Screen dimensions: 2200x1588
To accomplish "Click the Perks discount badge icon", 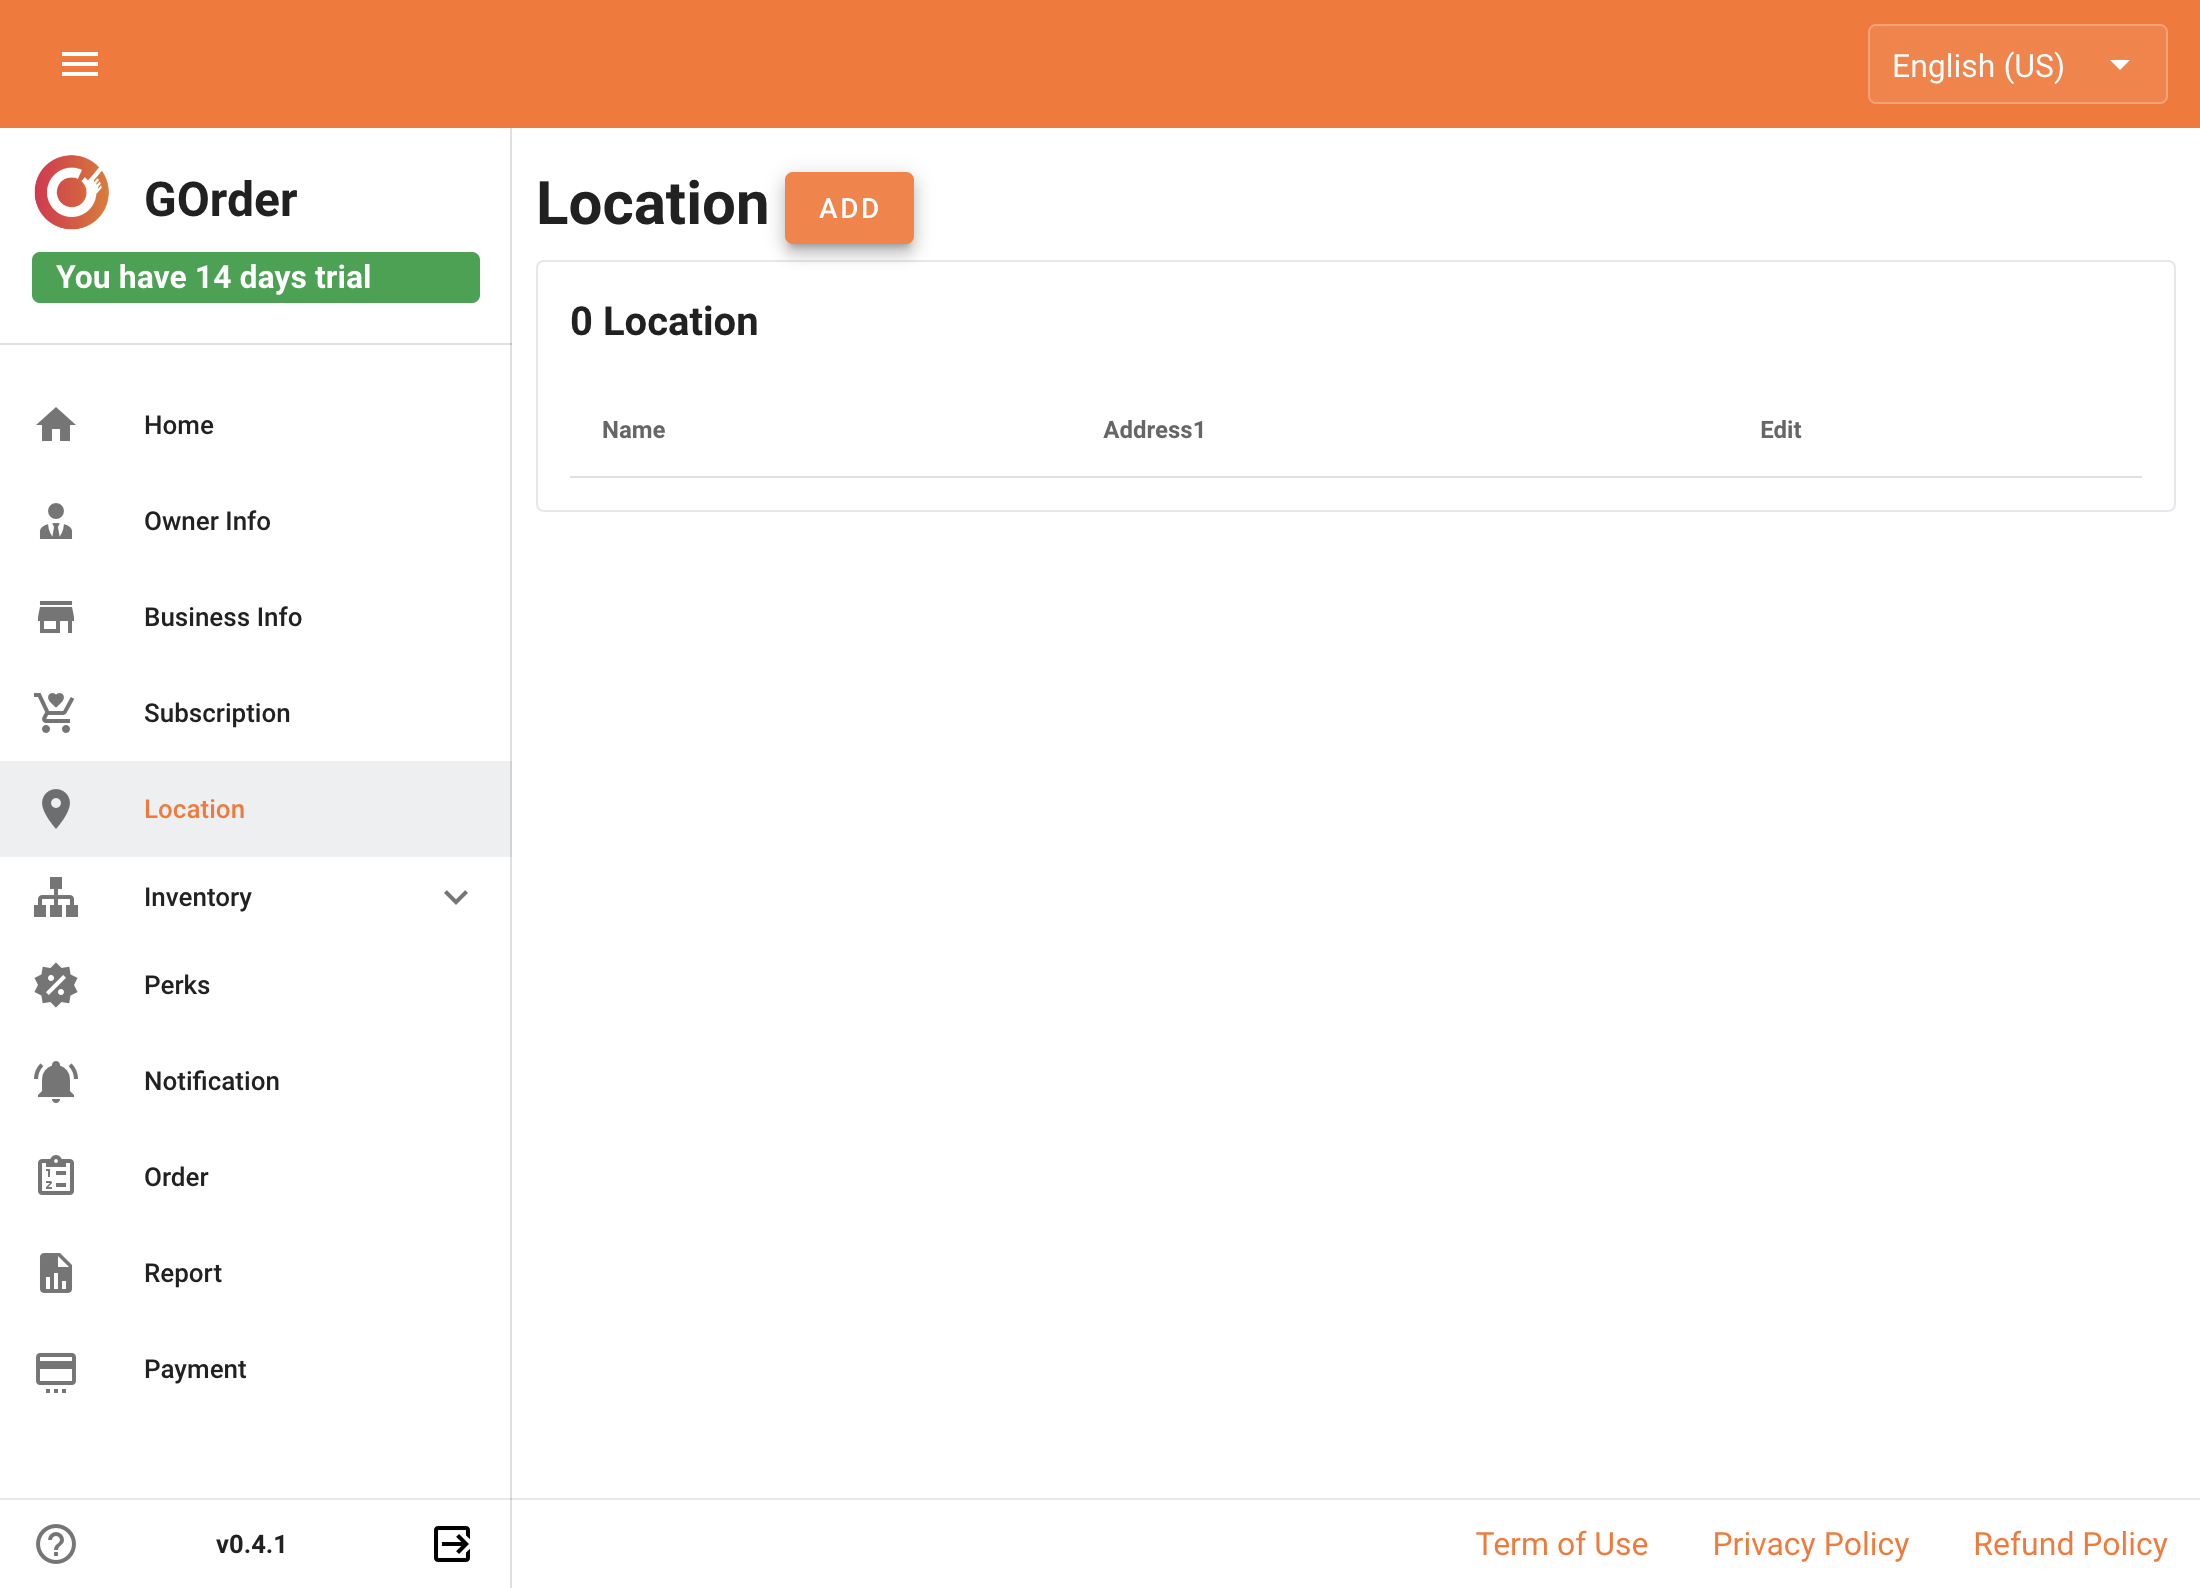I will click(56, 985).
